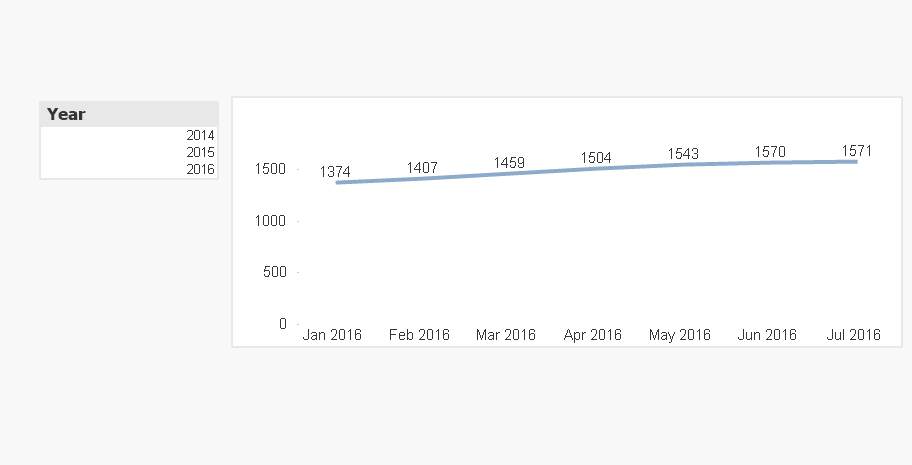The height and width of the screenshot is (465, 912).
Task: Click the 1407 data point label
Action: (x=422, y=167)
